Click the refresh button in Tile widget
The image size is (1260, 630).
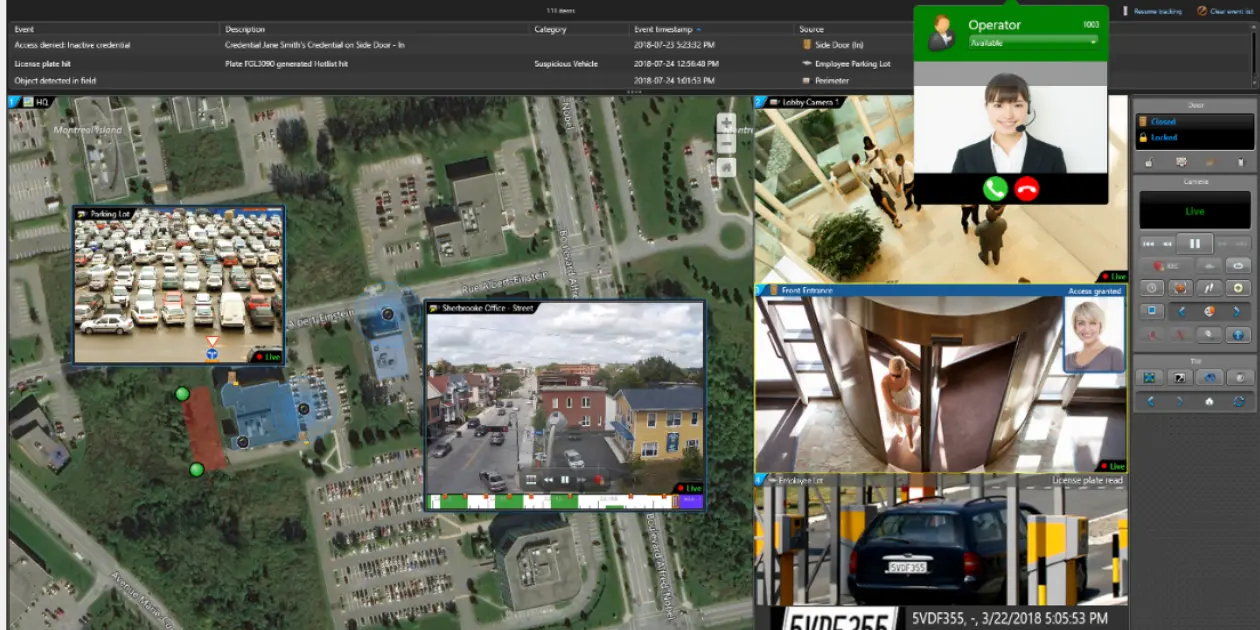point(1238,401)
